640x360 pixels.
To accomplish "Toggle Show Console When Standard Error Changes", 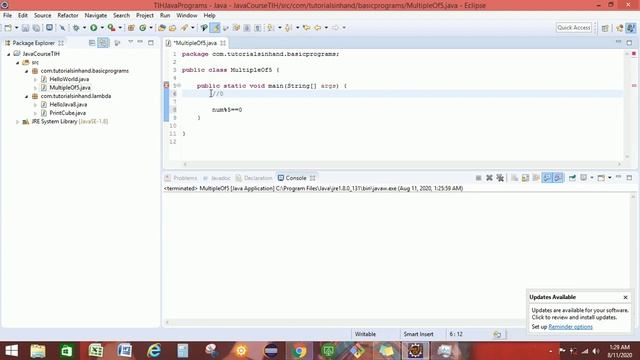I will (558, 178).
